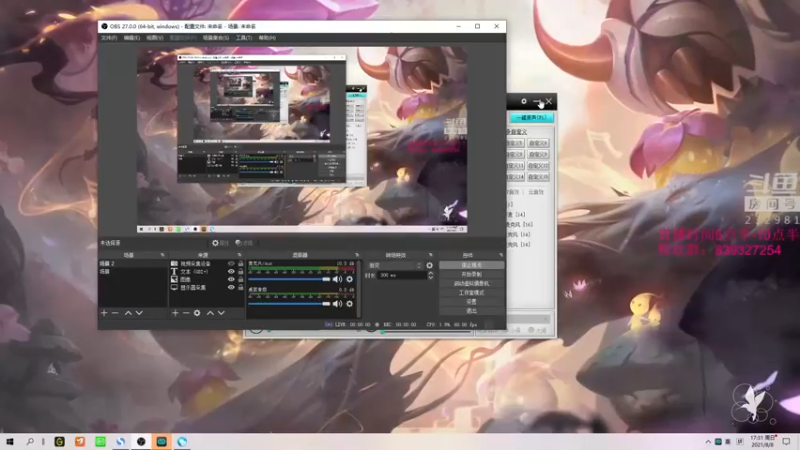Open the Windows Start menu
The width and height of the screenshot is (800, 450).
tap(9, 441)
